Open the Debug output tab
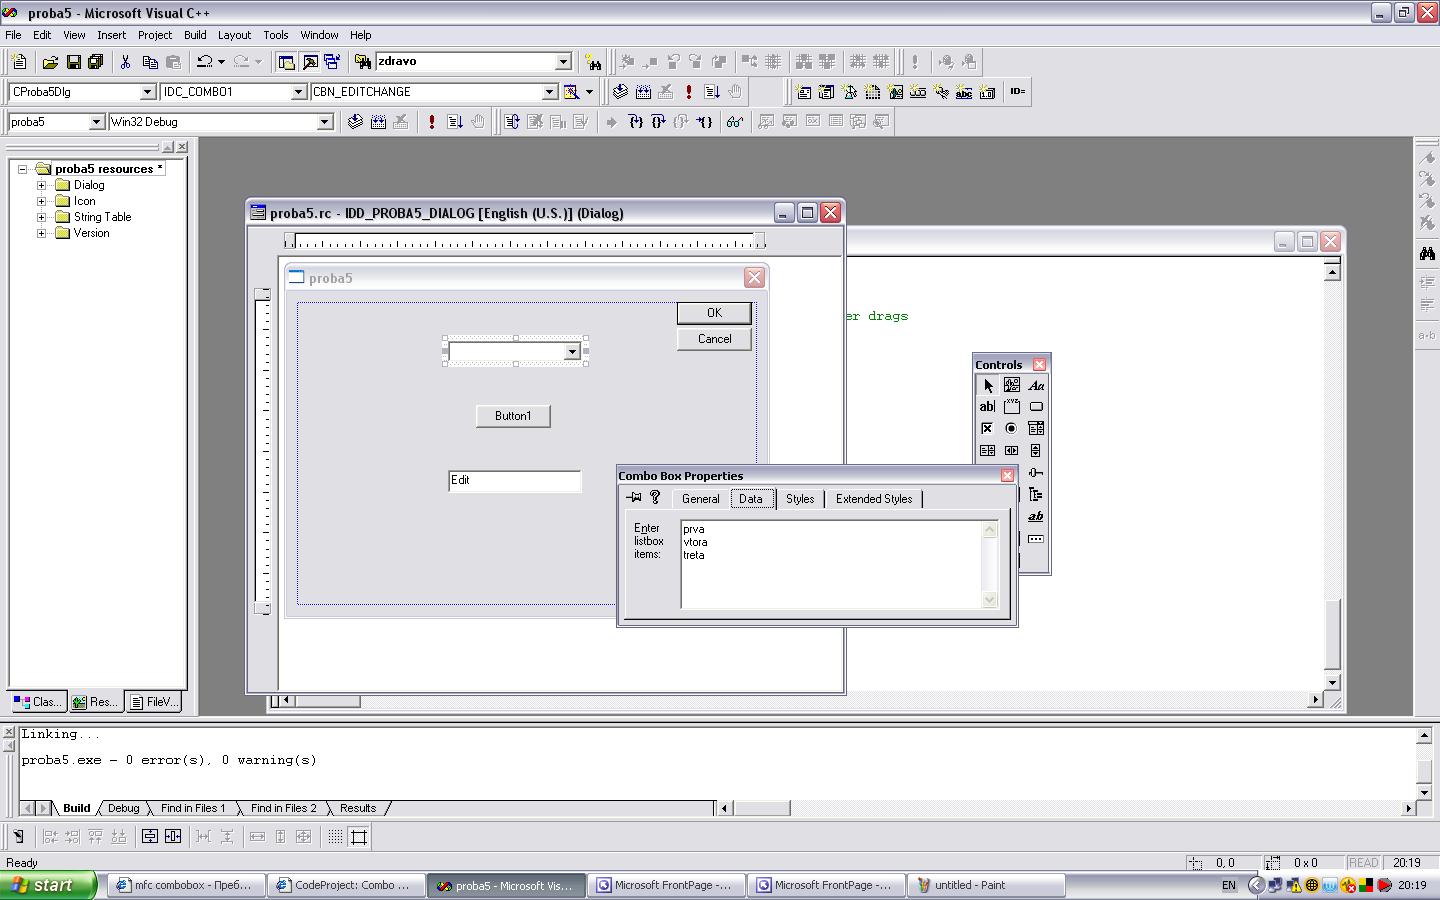Viewport: 1440px width, 900px height. 124,808
